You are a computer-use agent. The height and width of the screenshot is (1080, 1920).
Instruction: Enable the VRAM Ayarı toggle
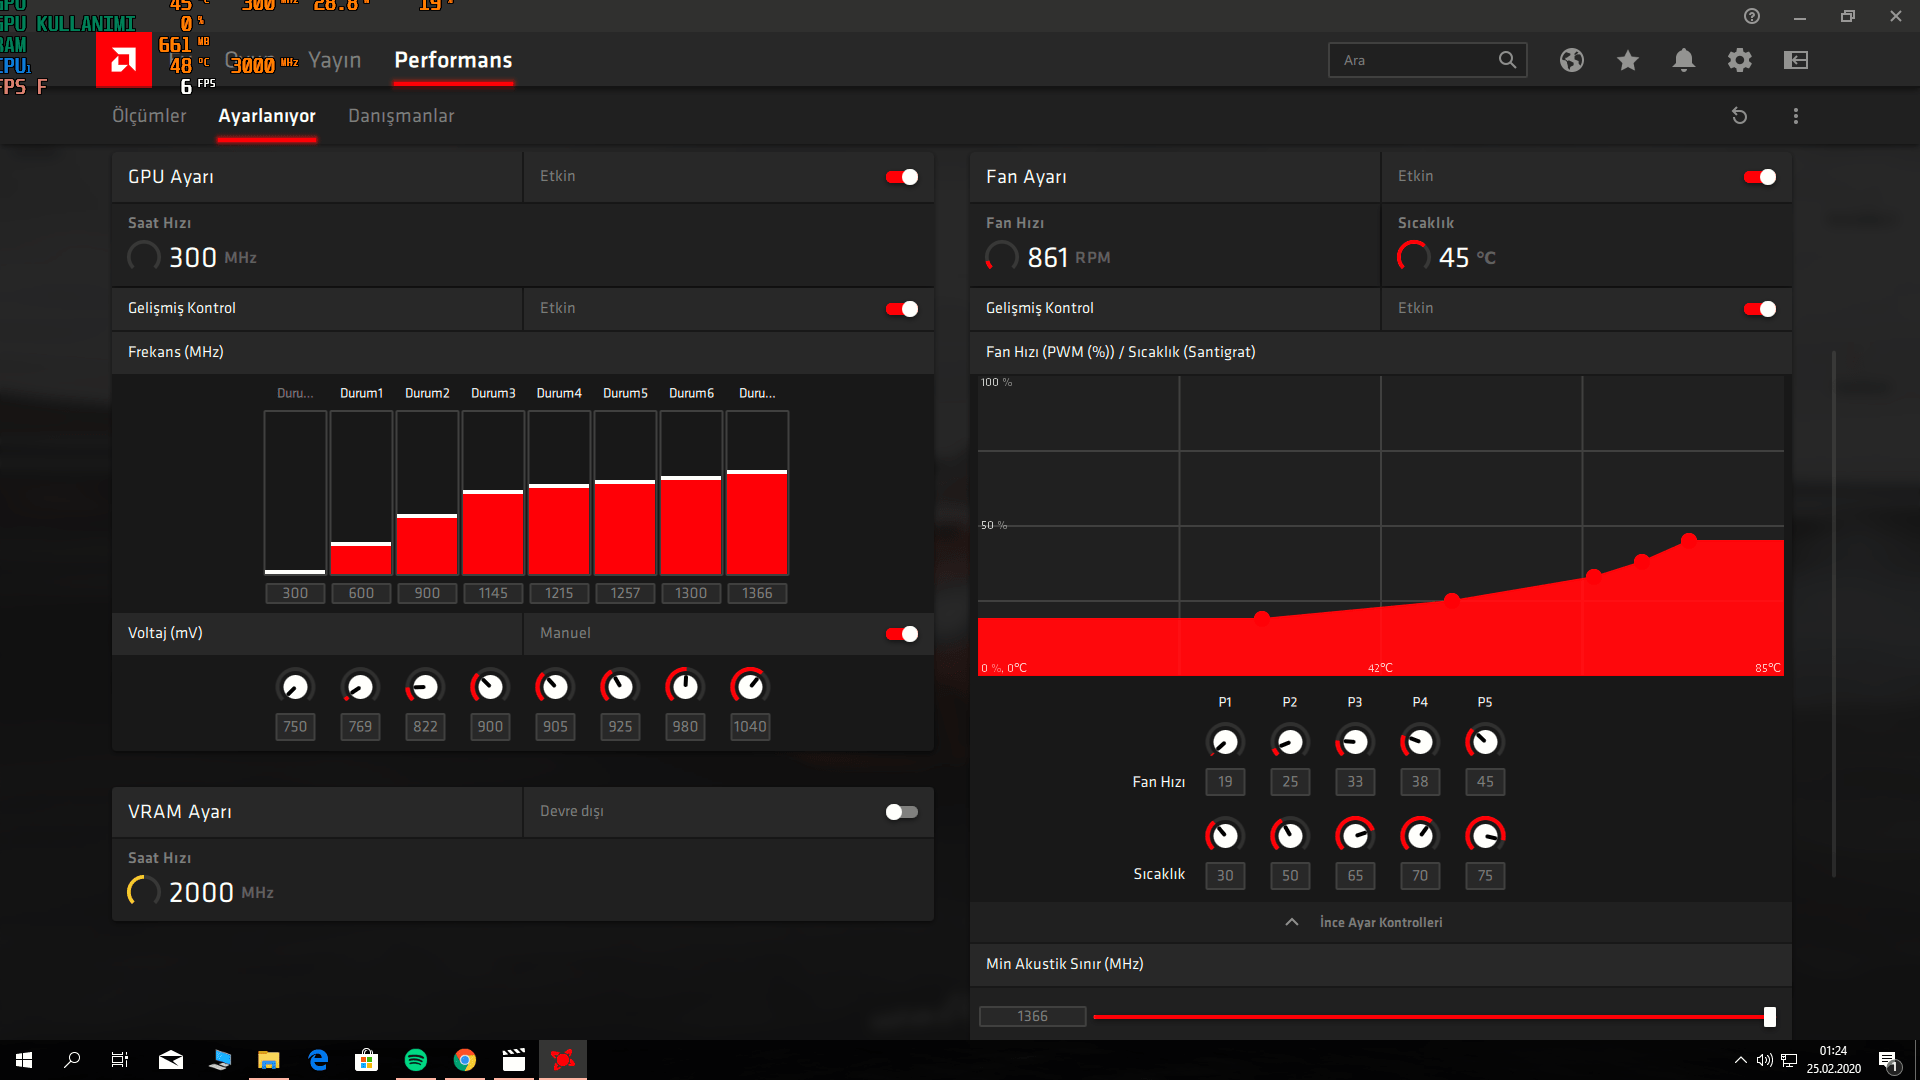click(x=902, y=812)
